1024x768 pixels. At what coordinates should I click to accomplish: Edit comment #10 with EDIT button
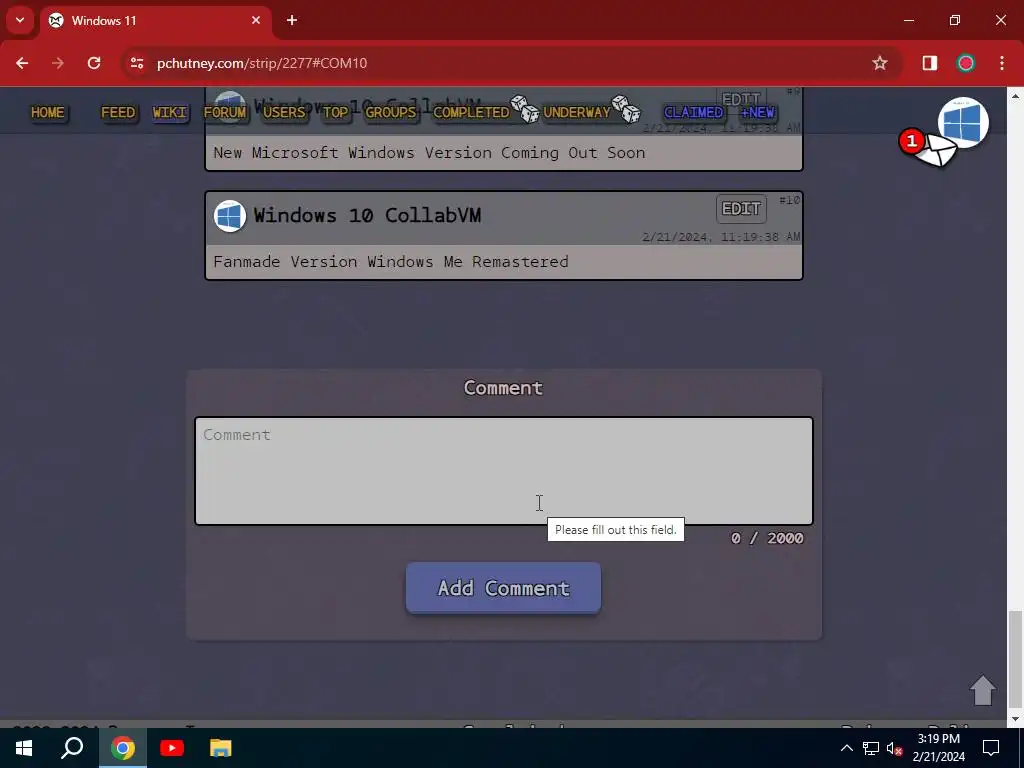(x=741, y=209)
